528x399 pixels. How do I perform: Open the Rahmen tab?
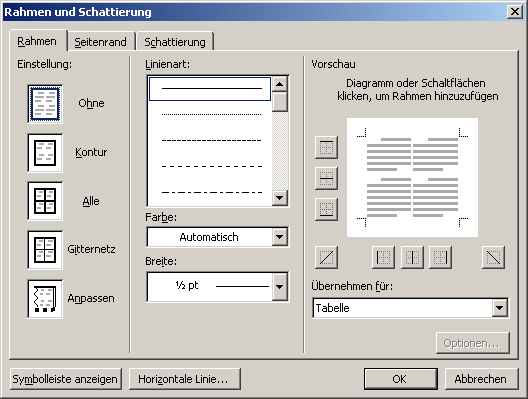[x=37, y=41]
